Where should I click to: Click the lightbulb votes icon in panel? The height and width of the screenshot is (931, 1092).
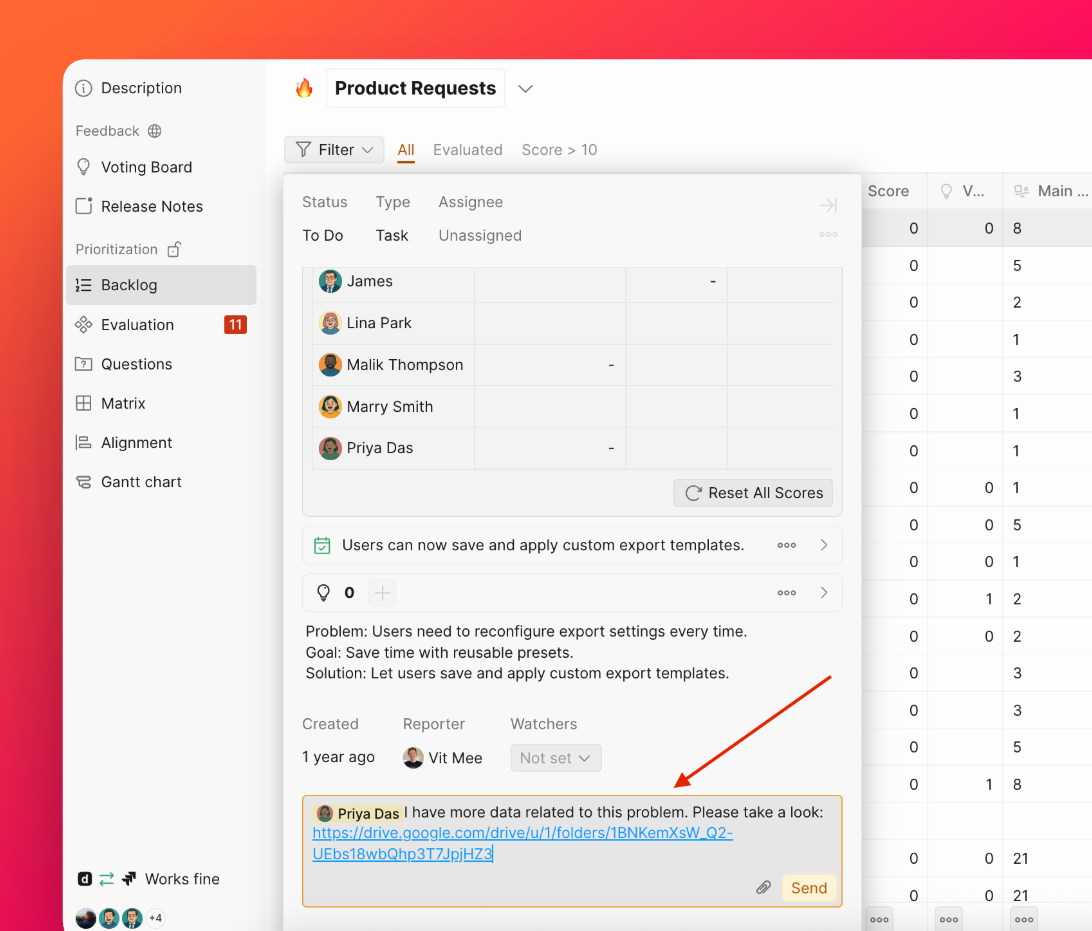coord(323,593)
